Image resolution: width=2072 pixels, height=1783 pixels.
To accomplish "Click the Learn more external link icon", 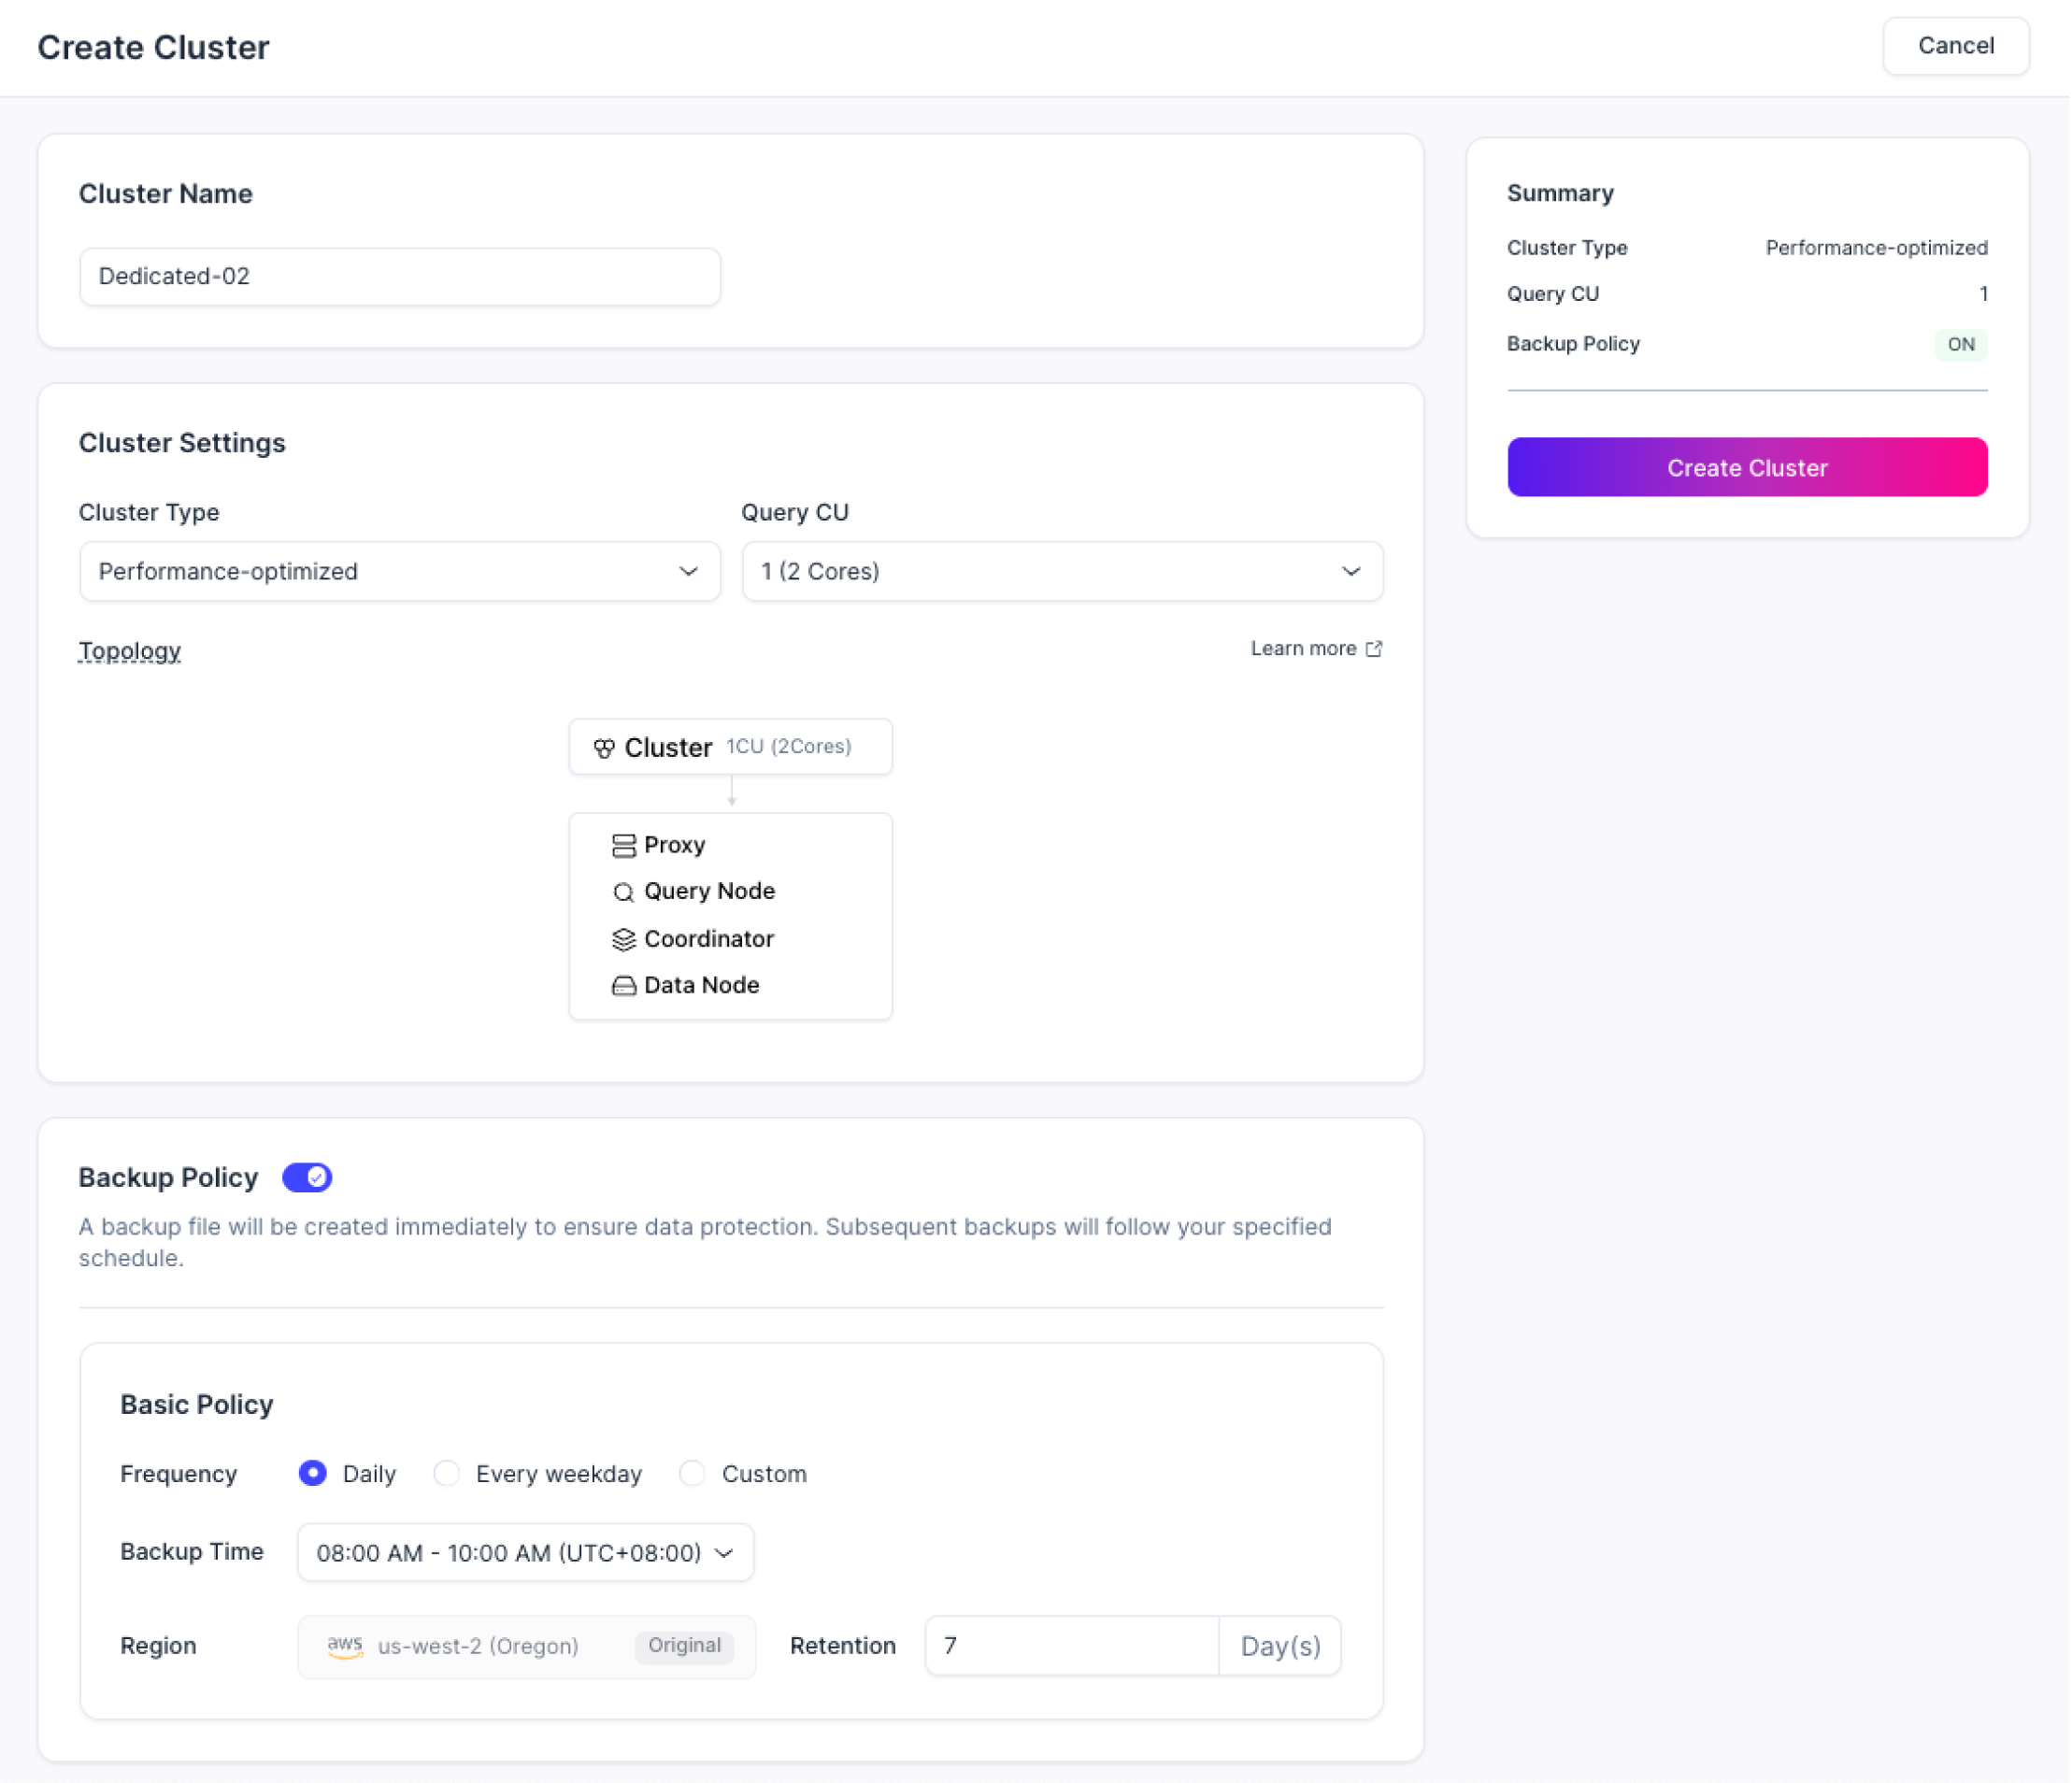I will pos(1374,649).
